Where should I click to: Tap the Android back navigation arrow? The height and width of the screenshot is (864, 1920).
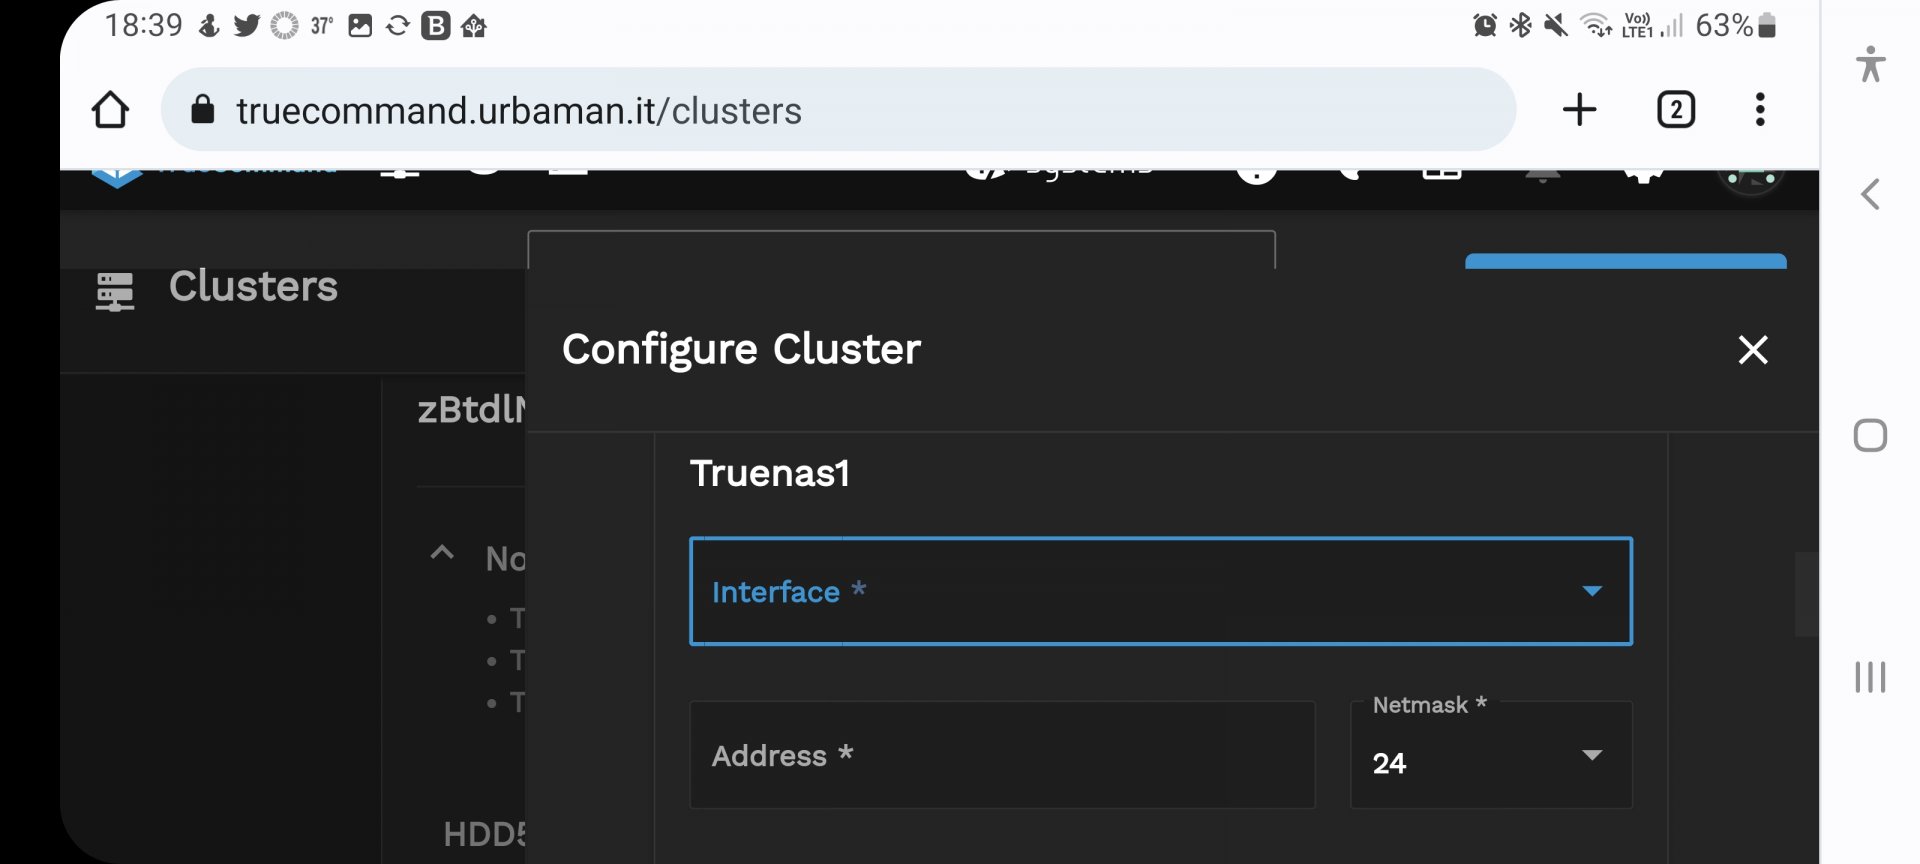coord(1870,194)
